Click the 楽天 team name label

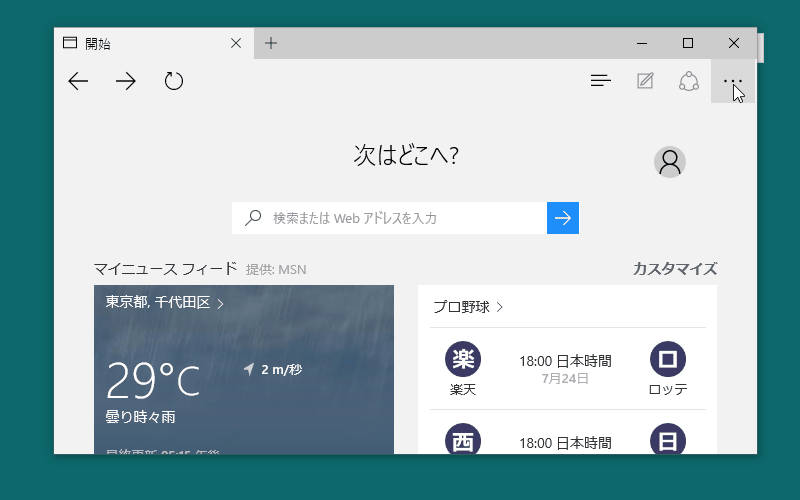(463, 390)
